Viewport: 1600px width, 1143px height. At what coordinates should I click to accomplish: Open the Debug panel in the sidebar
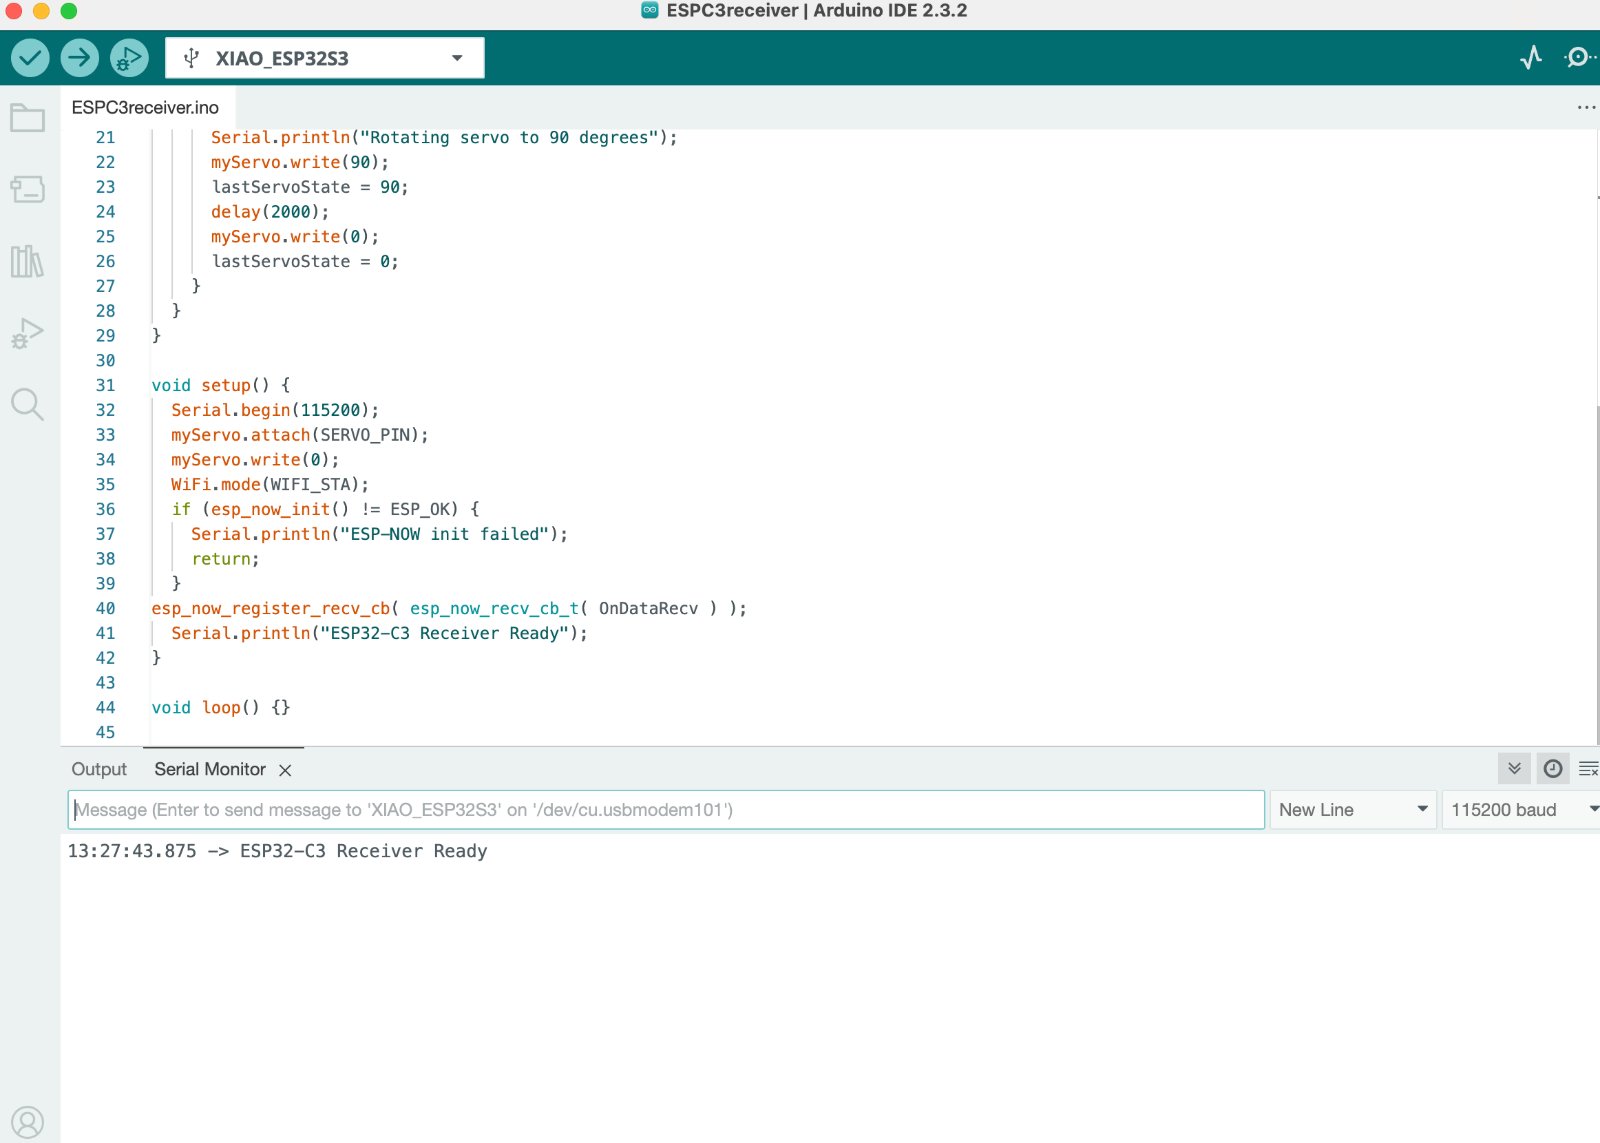[27, 333]
